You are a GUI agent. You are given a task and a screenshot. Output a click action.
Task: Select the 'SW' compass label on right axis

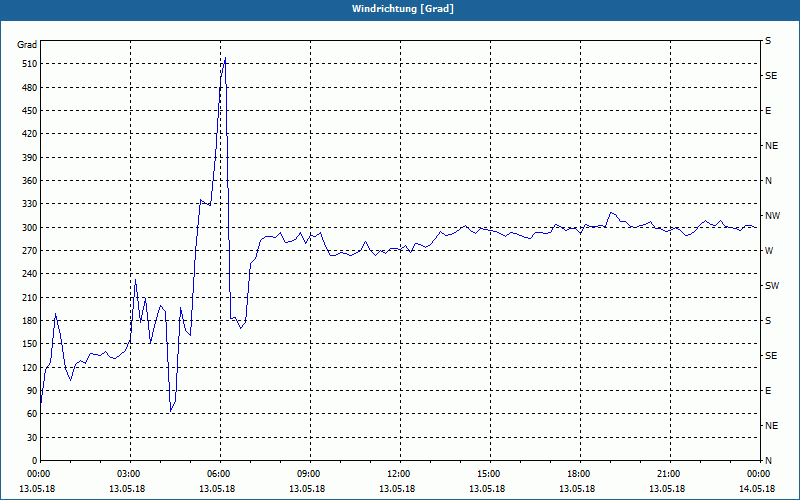pyautogui.click(x=772, y=286)
